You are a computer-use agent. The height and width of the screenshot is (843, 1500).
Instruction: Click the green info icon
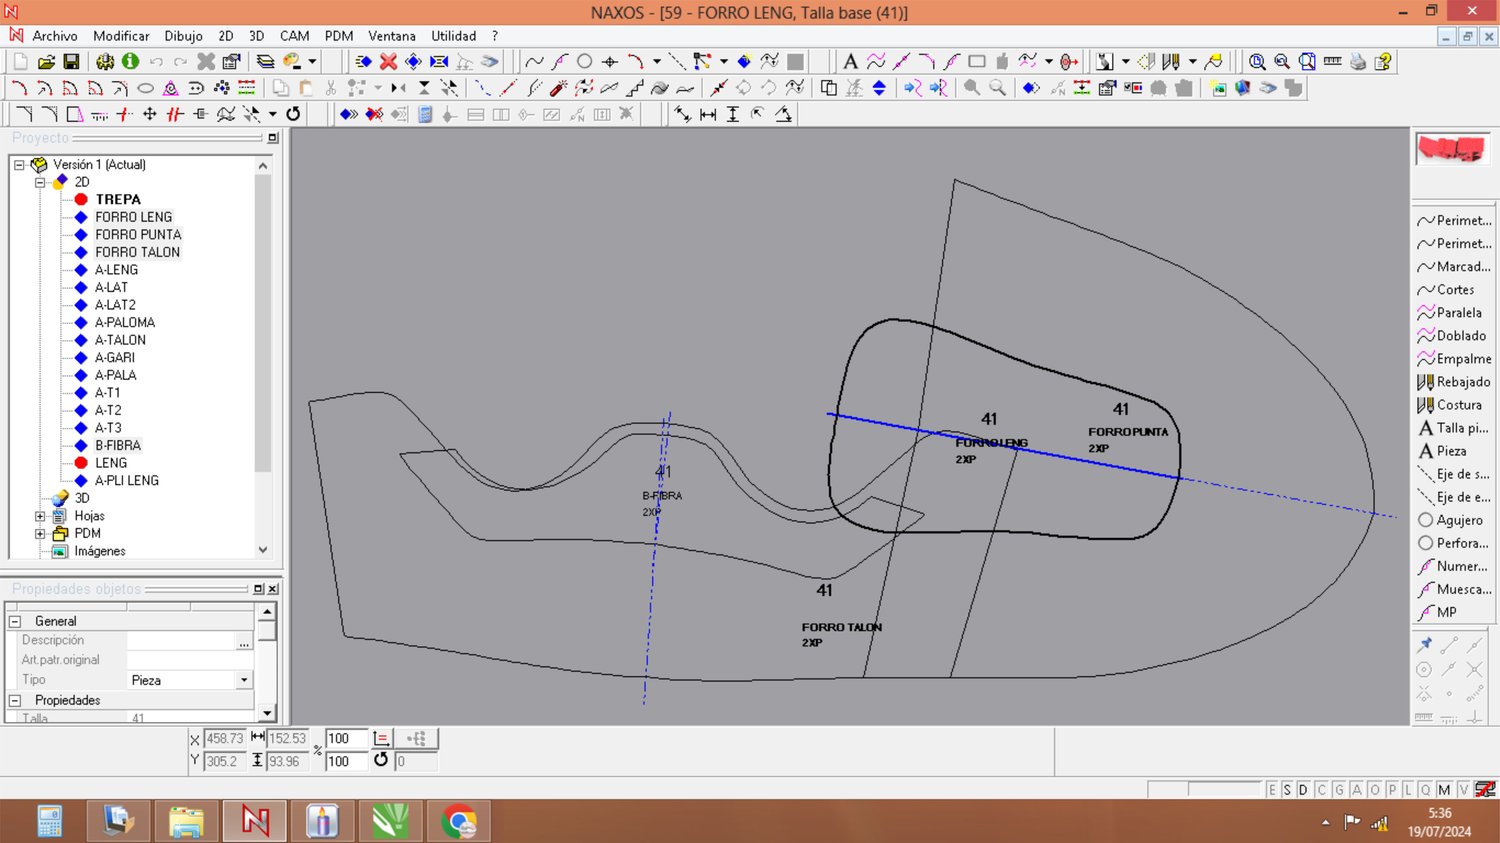130,62
